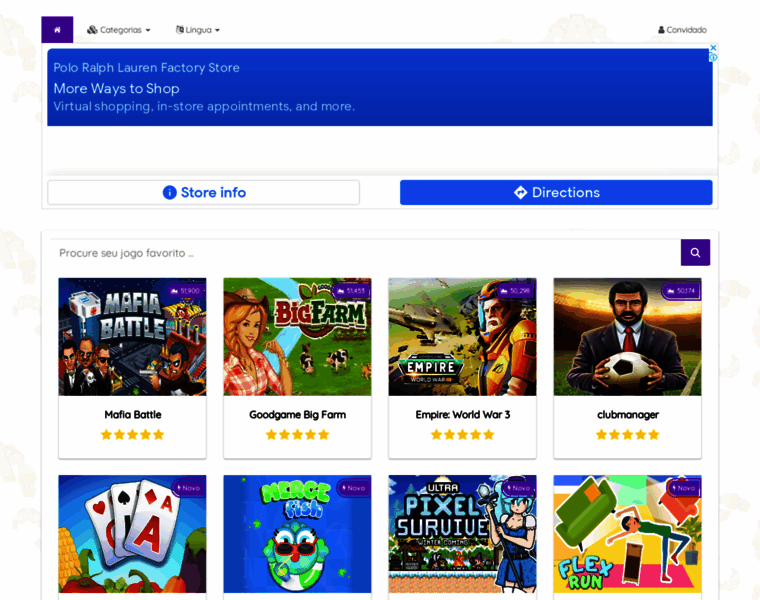Open the Flex Run game thumbnail
The height and width of the screenshot is (600, 760).
click(x=627, y=534)
